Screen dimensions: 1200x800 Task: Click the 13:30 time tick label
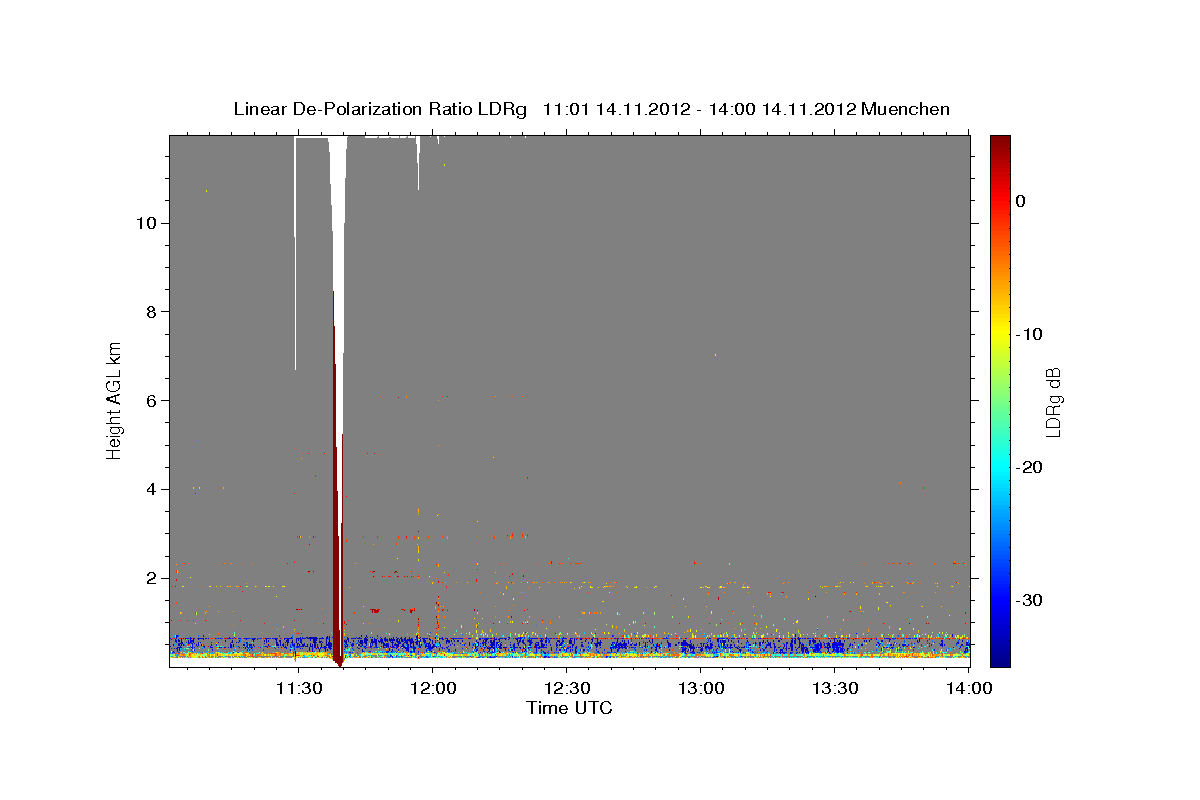[835, 688]
